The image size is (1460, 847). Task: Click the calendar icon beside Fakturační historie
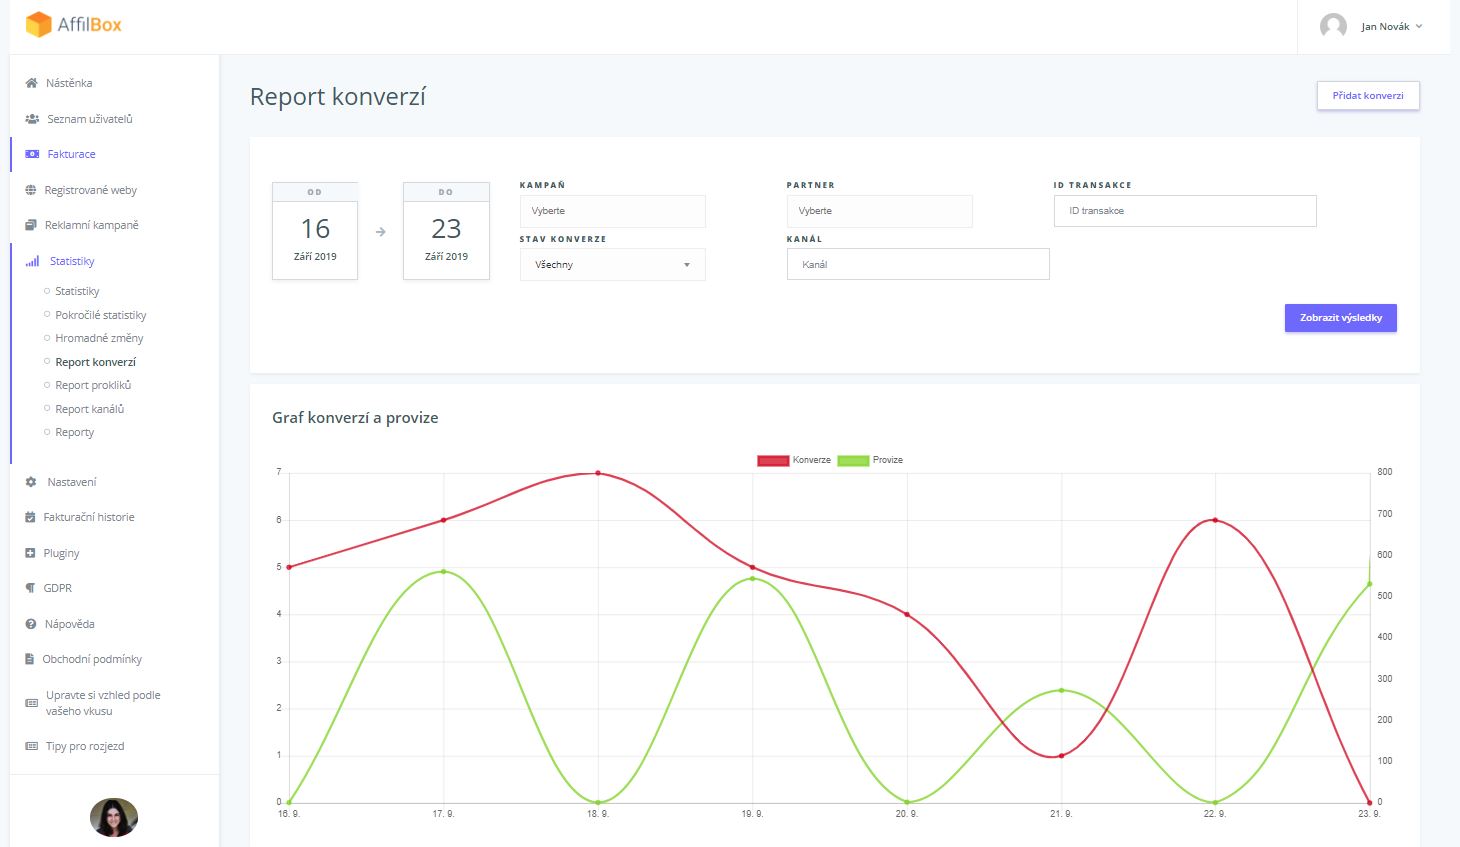click(x=30, y=517)
